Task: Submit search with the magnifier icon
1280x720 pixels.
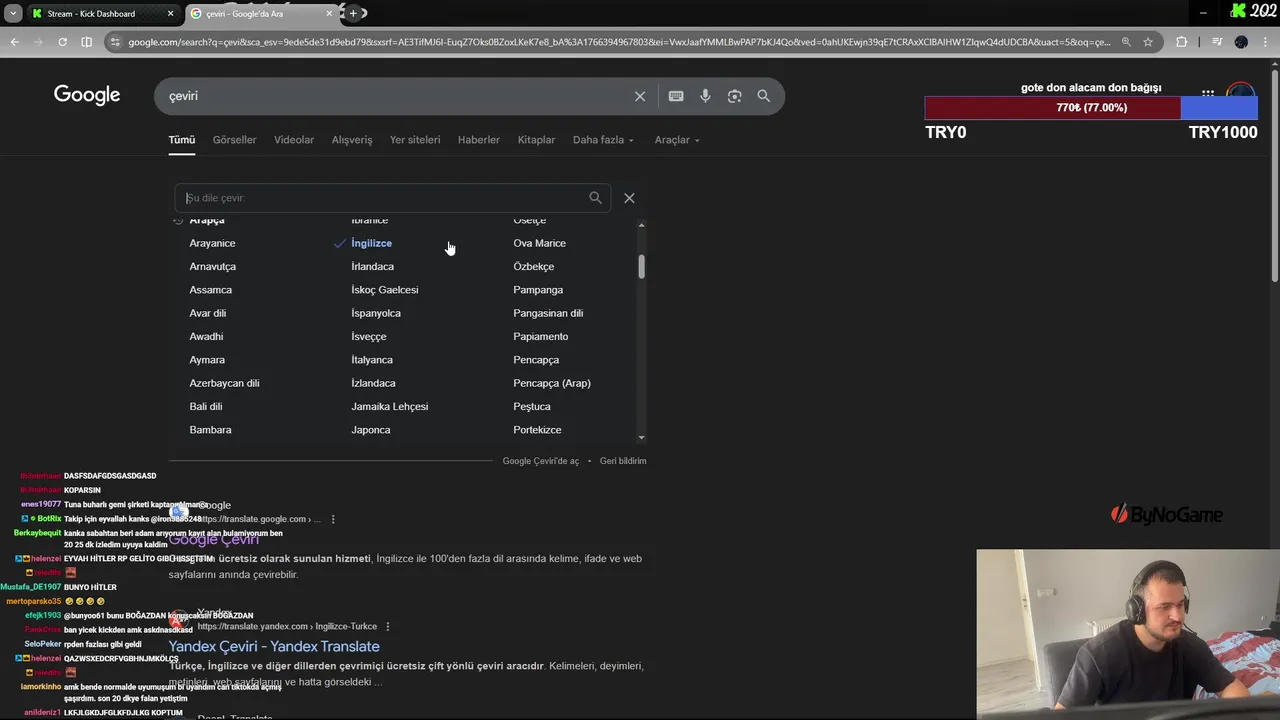Action: [764, 96]
